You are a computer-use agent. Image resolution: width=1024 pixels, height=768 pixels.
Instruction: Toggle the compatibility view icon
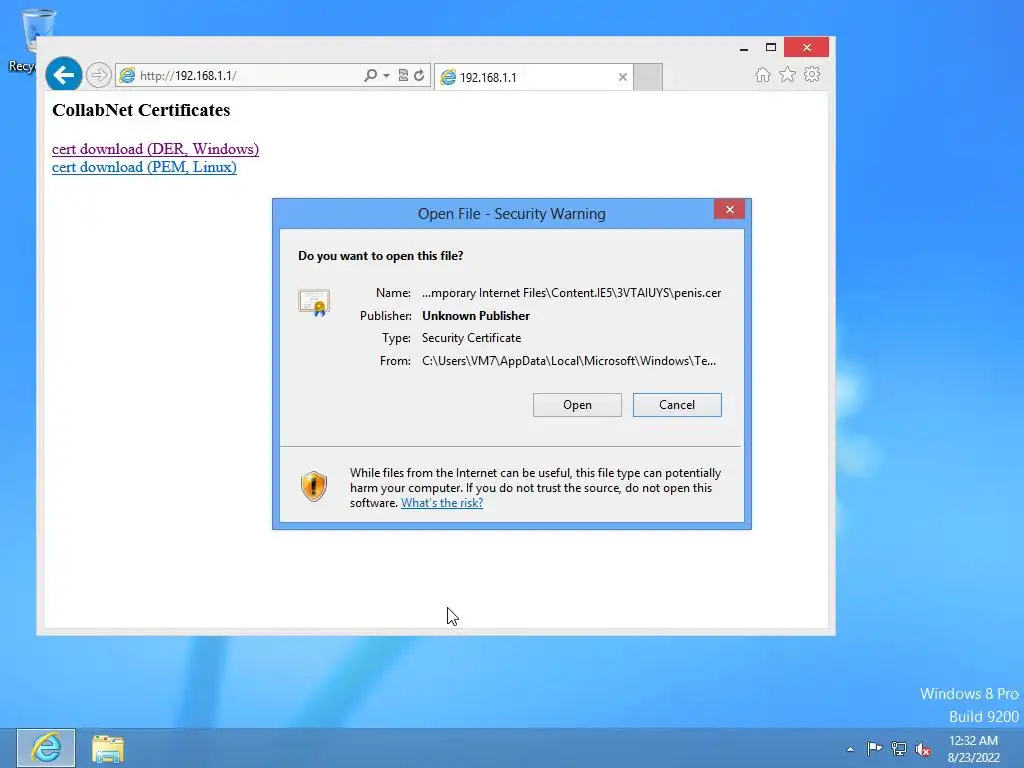(403, 75)
